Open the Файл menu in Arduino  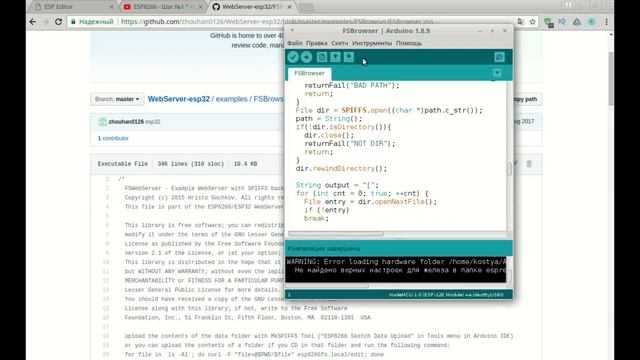point(294,43)
